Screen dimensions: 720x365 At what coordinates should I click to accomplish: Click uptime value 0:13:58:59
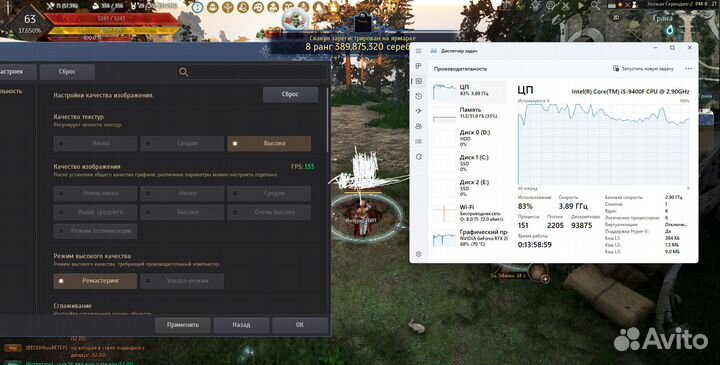(534, 245)
